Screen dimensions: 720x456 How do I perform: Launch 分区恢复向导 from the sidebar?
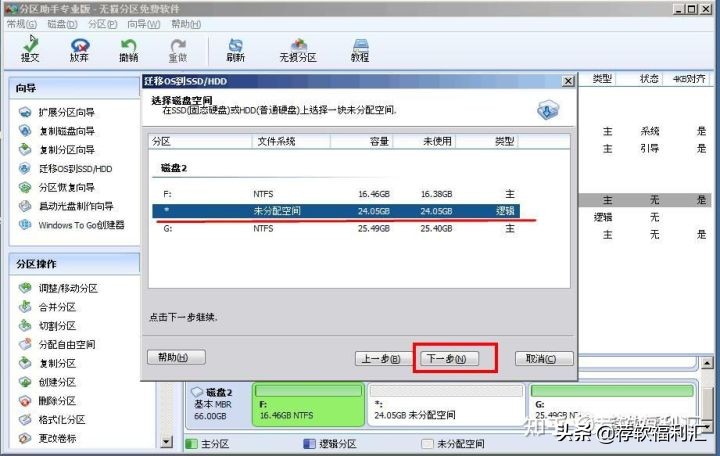tap(67, 187)
